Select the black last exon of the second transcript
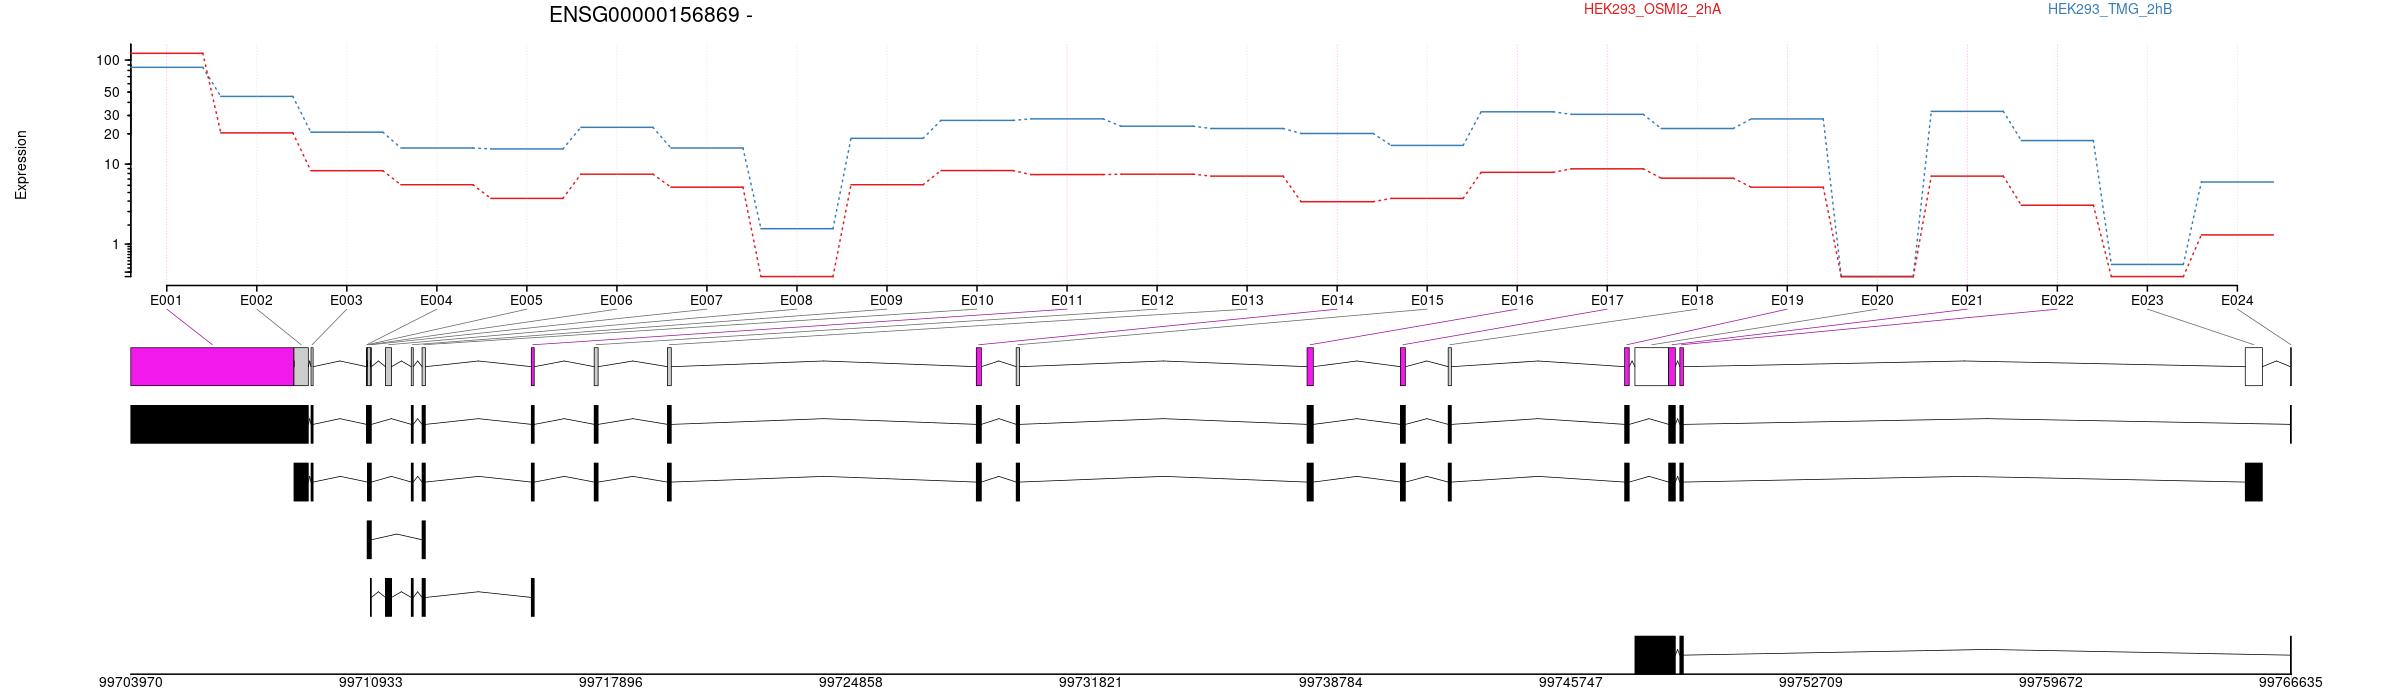This screenshot has width=2400, height=700. coord(2254,482)
